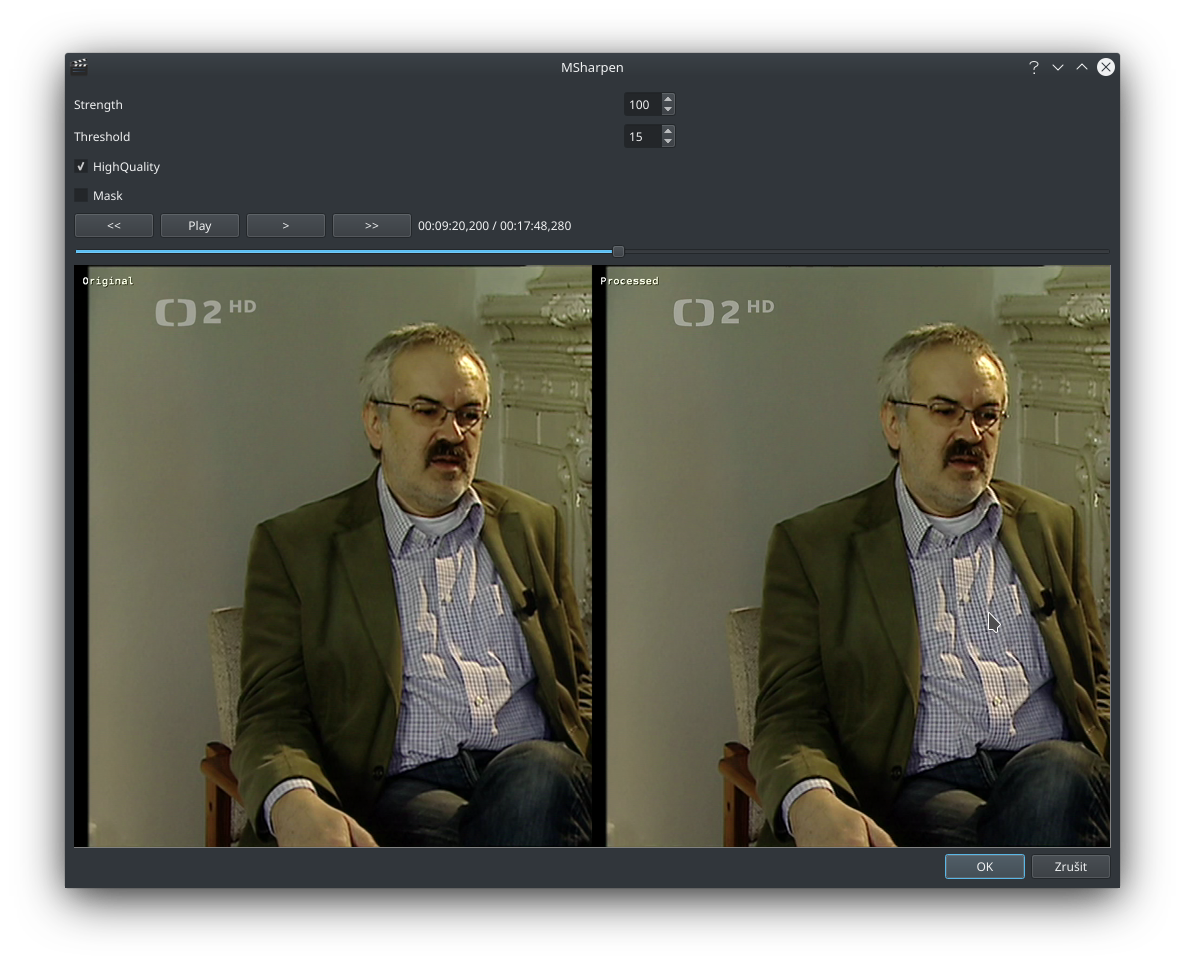The width and height of the screenshot is (1185, 965).
Task: Increase Threshold with the up spinner arrow
Action: pyautogui.click(x=667, y=131)
